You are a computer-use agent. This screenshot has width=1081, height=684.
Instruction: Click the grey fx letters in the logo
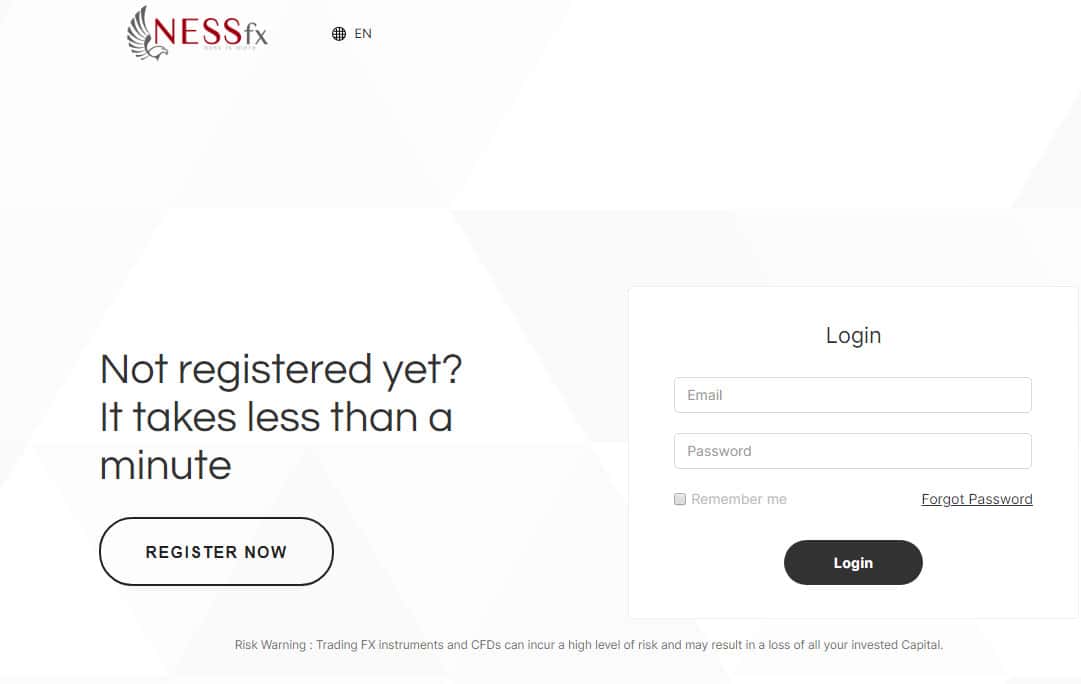(251, 36)
